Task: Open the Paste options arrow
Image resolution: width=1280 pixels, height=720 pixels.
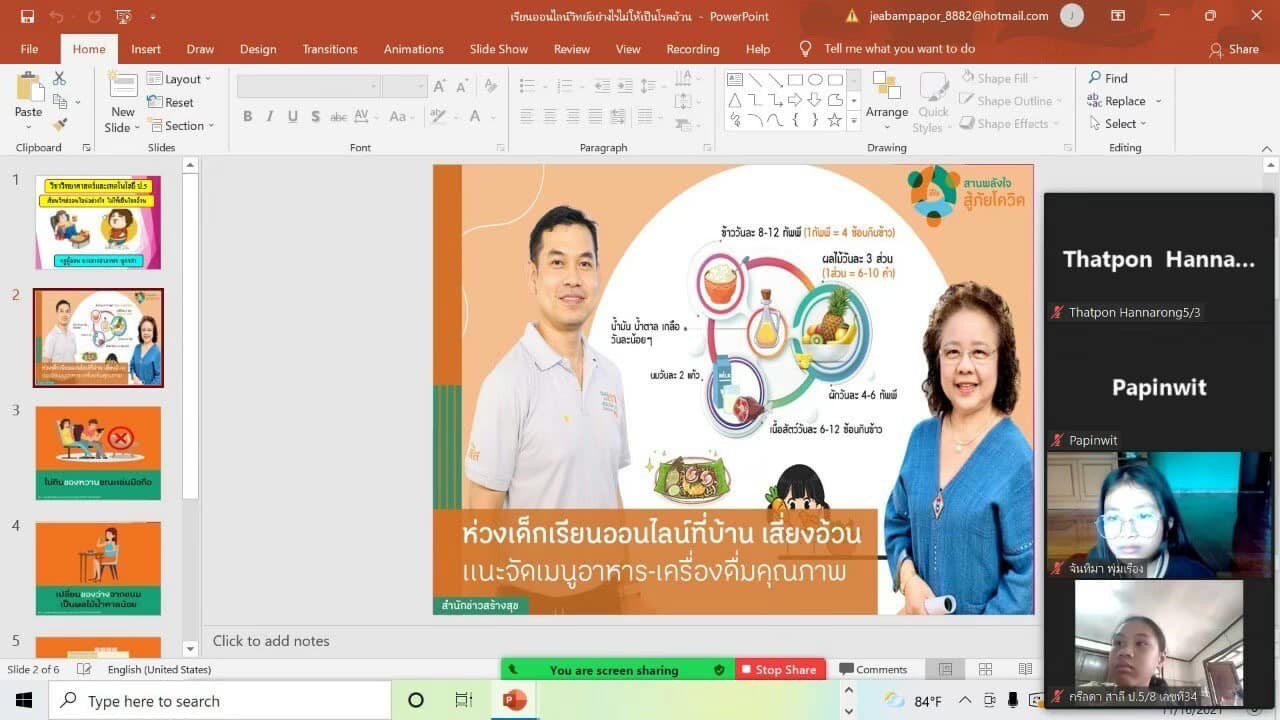Action: click(29, 125)
